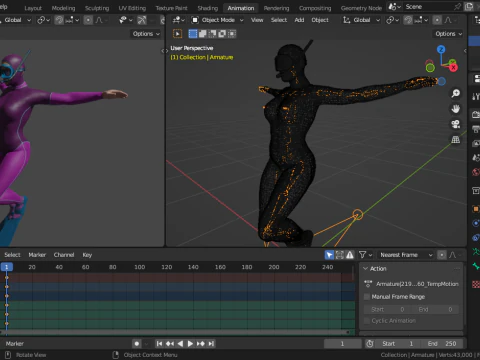Image resolution: width=480 pixels, height=360 pixels.
Task: Click the End 250 frame field
Action: [x=441, y=344]
